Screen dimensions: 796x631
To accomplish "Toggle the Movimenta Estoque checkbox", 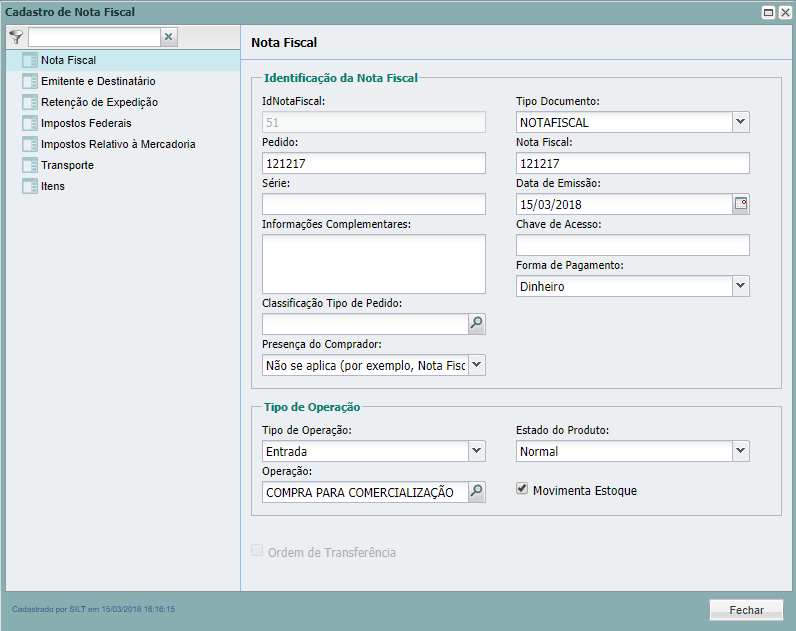I will point(522,490).
